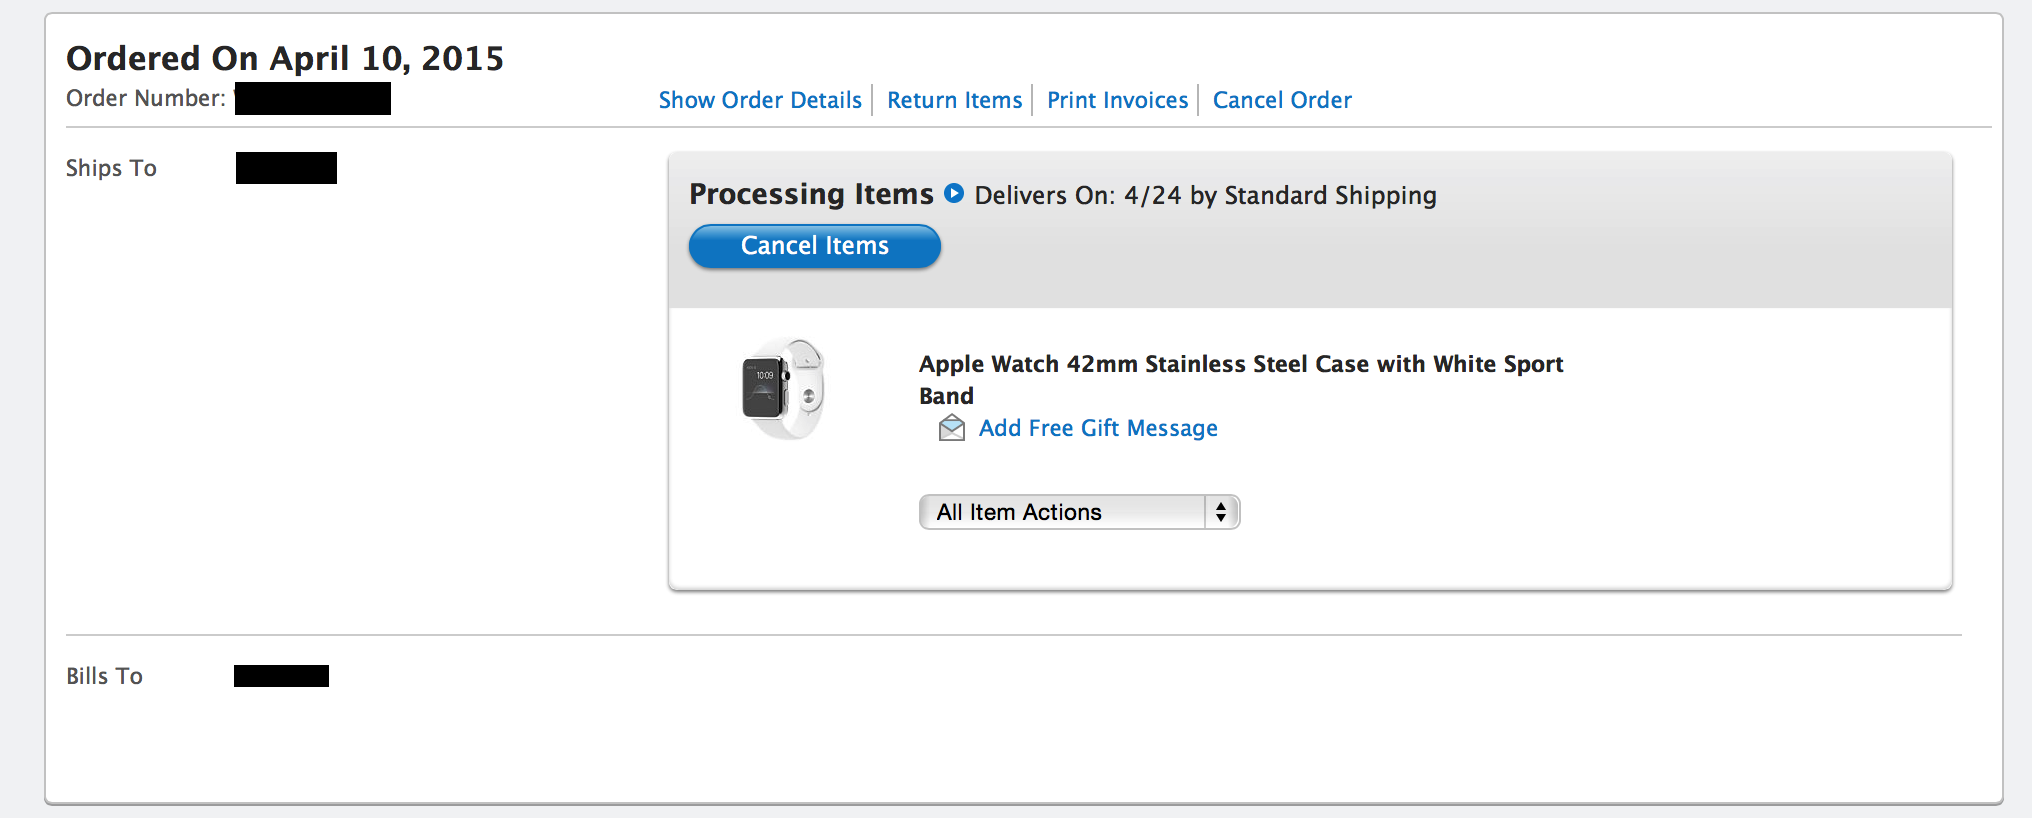Choose Print Invoices

[1117, 100]
